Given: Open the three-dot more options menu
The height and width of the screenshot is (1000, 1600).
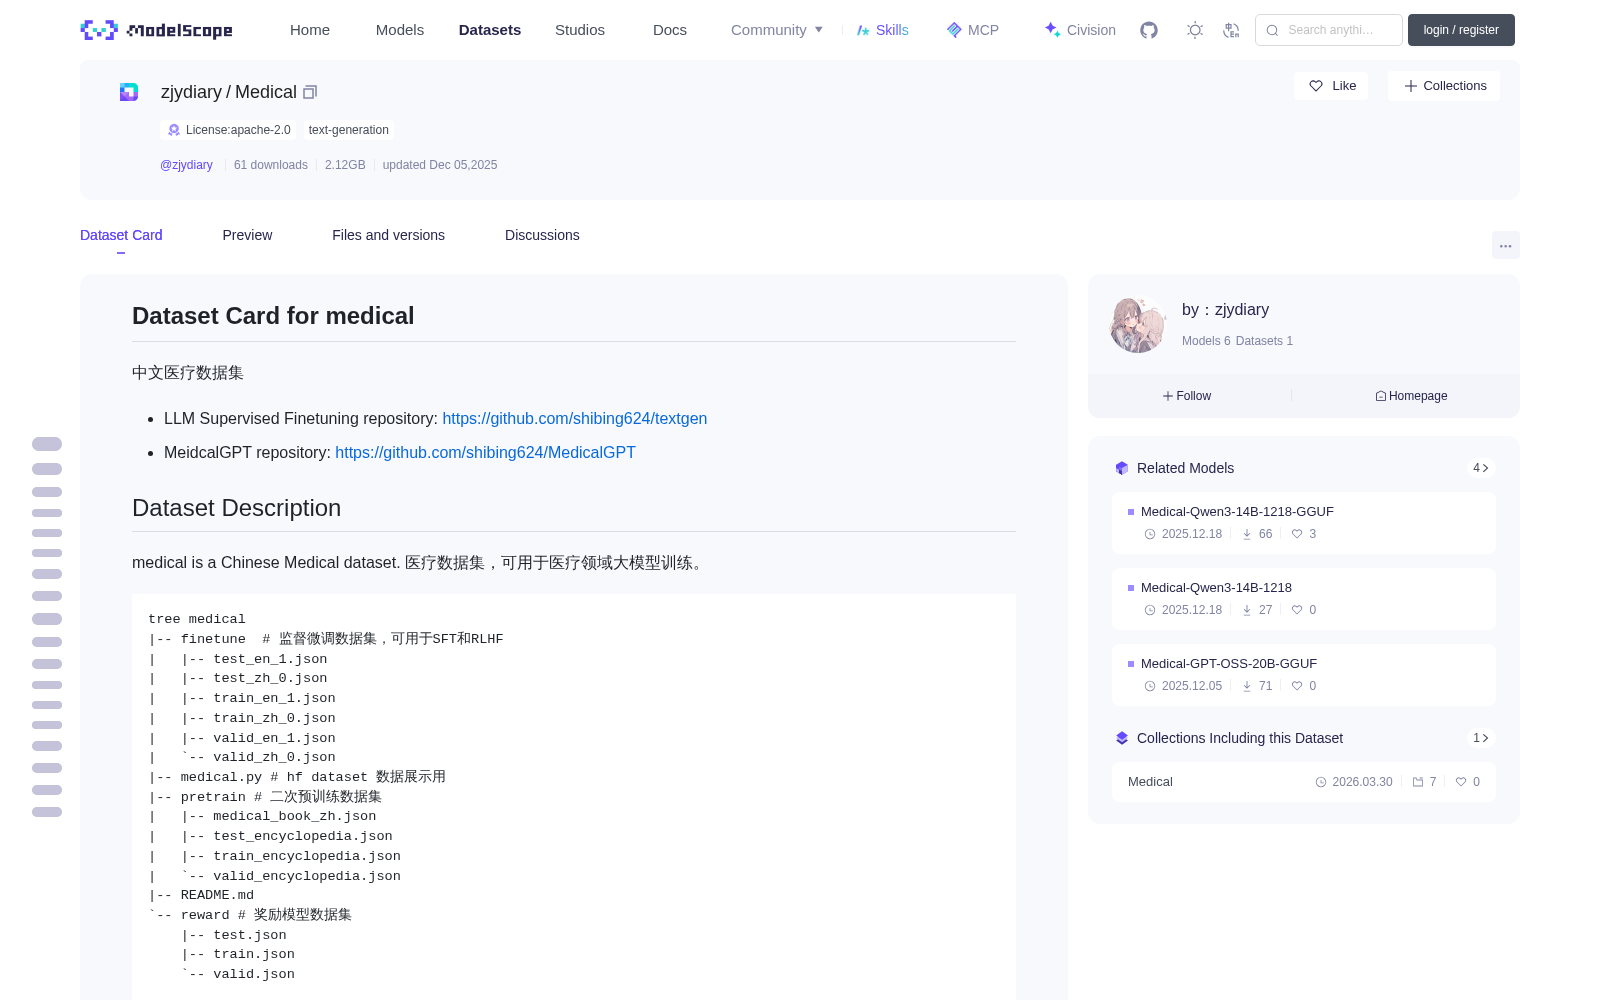Looking at the screenshot, I should pyautogui.click(x=1506, y=246).
